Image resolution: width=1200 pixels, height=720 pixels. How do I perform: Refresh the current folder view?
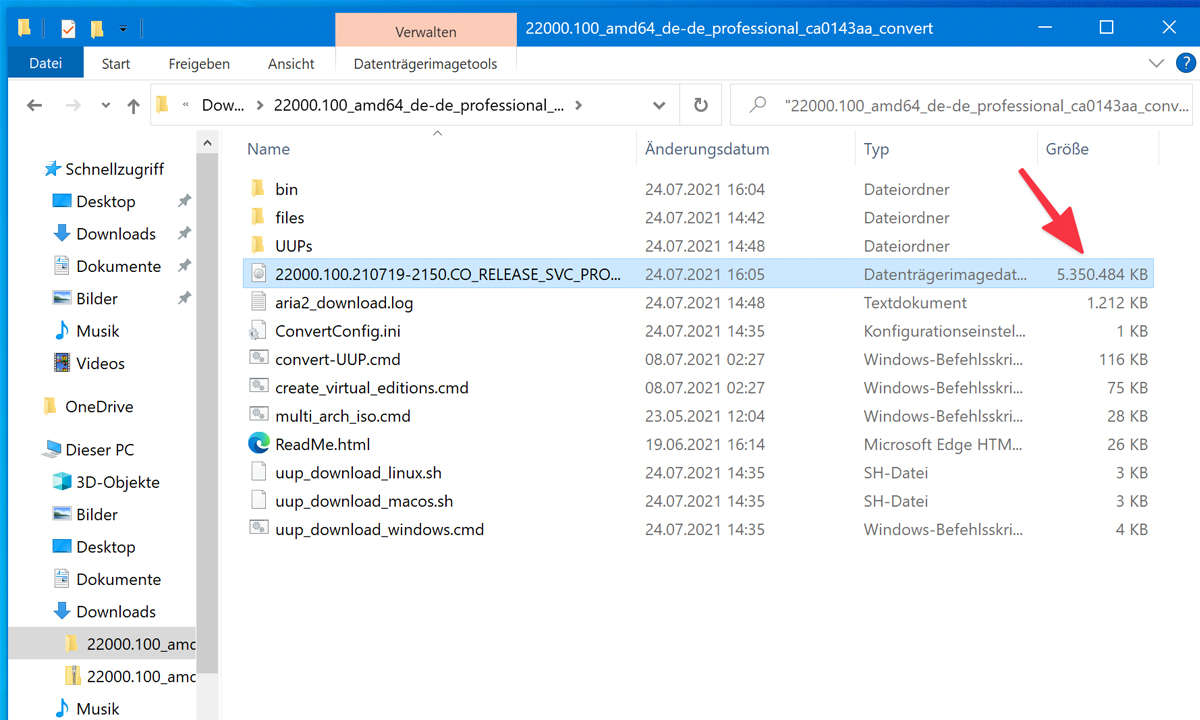point(701,105)
